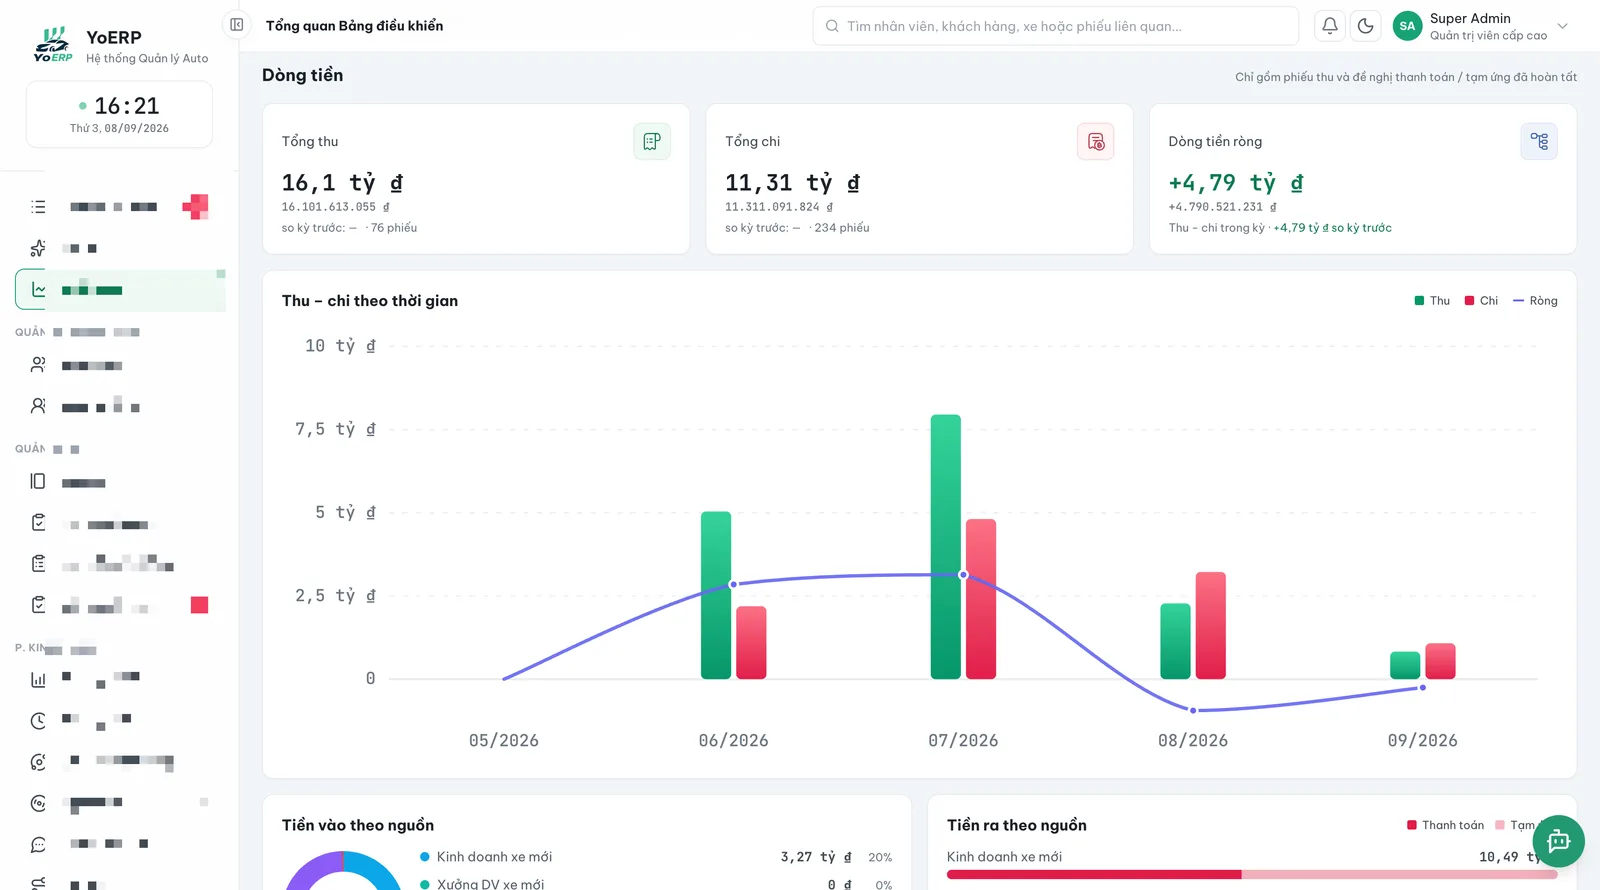The image size is (1600, 890).
Task: Click the red Chi bar for 08/2026
Action: click(1211, 625)
